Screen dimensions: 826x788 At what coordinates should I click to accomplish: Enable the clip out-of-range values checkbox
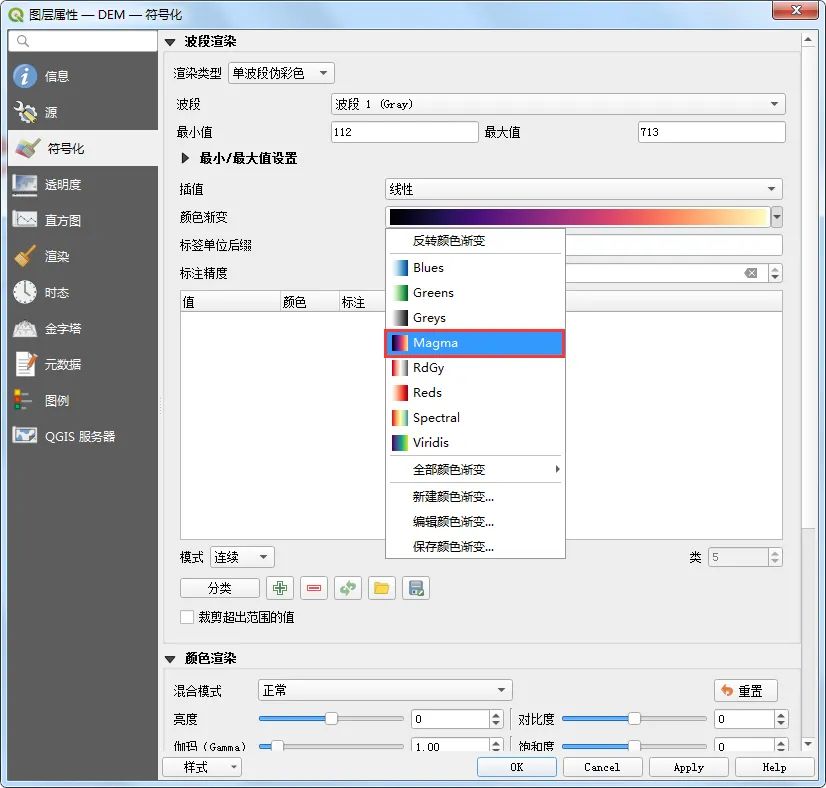(x=186, y=617)
